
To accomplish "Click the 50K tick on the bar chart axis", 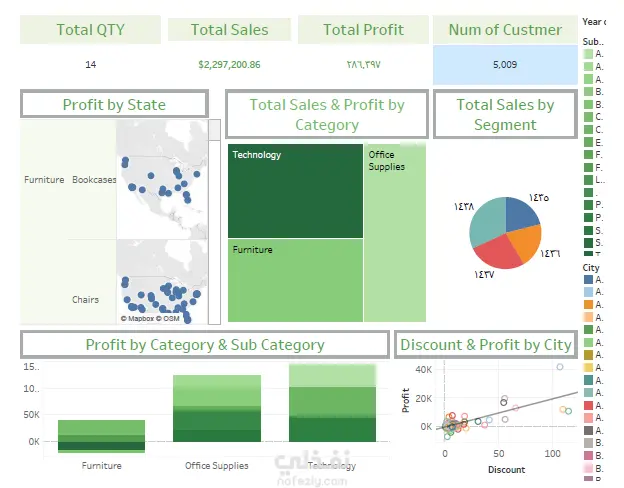I will 31,415.
